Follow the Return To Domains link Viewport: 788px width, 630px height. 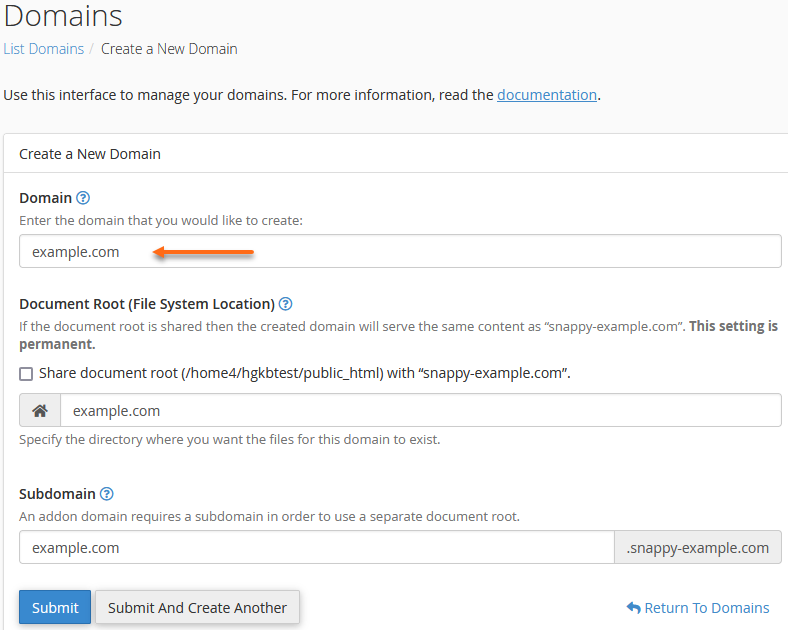[706, 608]
